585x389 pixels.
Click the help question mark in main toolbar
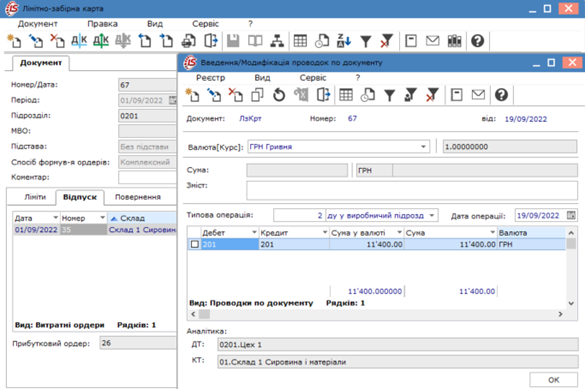pos(478,41)
